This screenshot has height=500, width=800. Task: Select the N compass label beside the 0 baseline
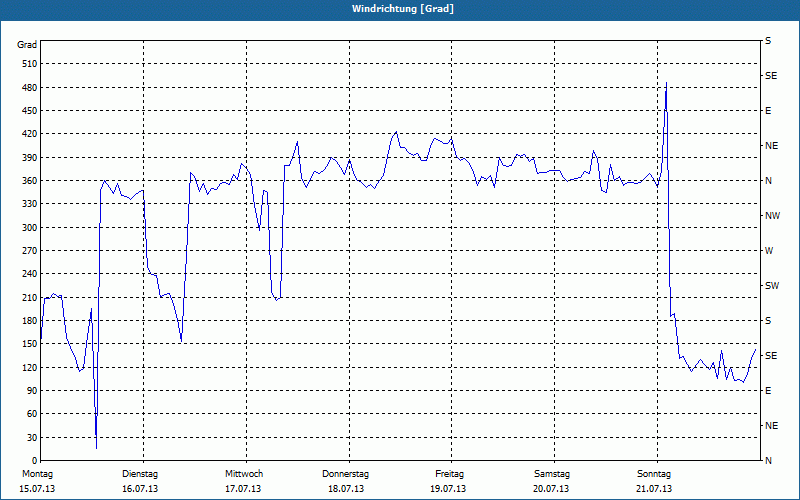click(768, 461)
